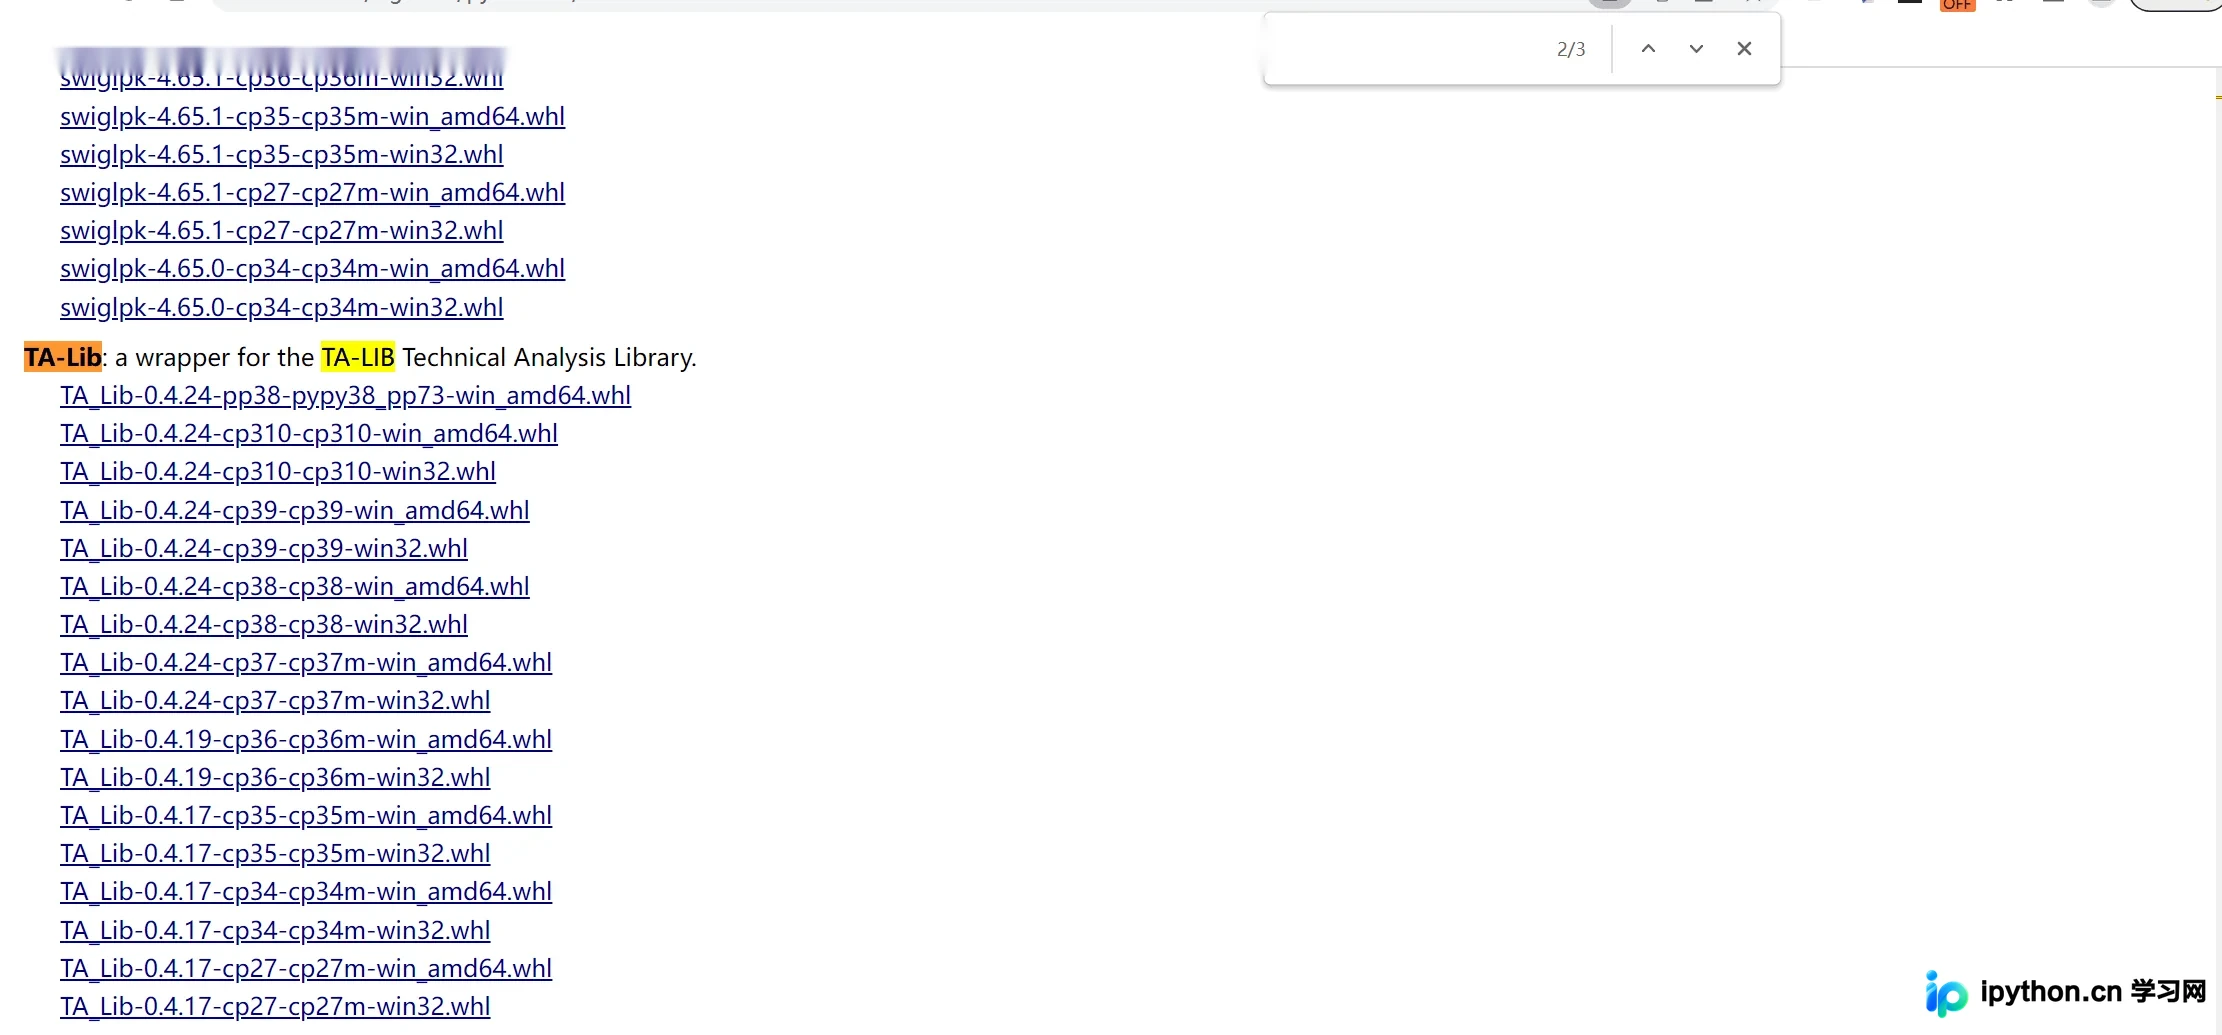Viewport: 2222px width, 1035px height.
Task: Click the yellow highlighted TA-LIB text
Action: coord(358,357)
